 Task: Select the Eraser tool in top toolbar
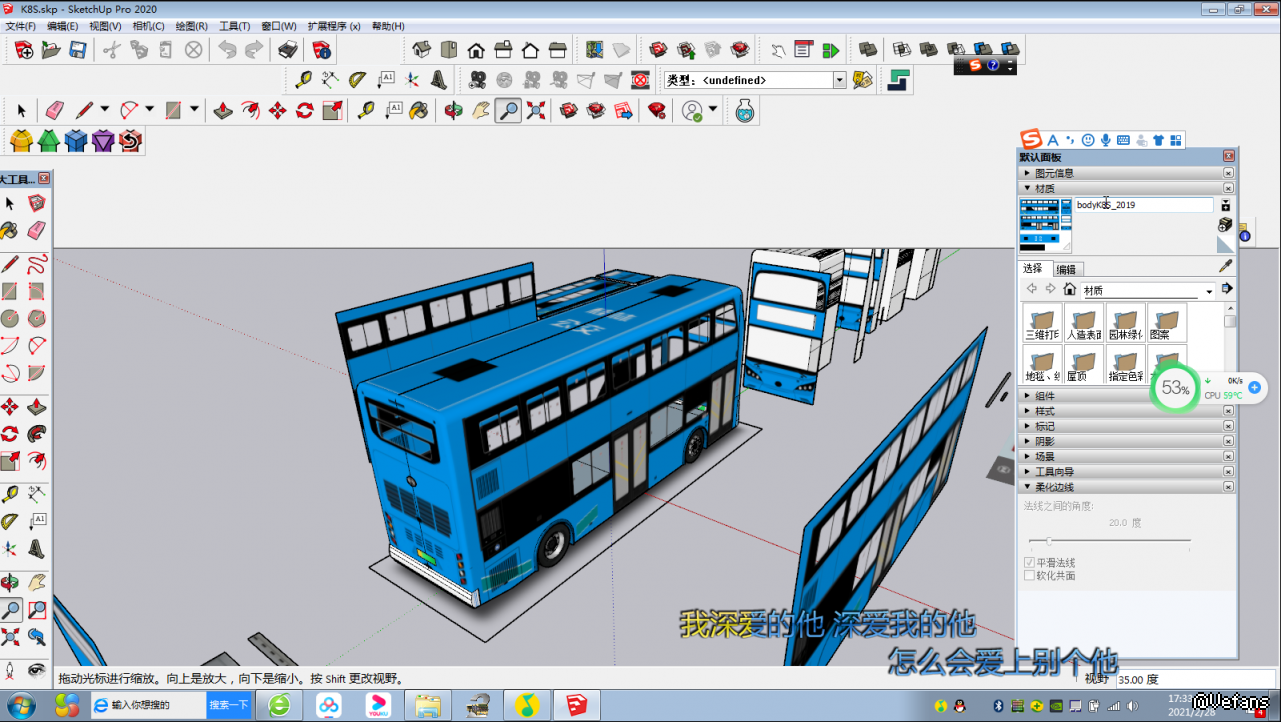click(x=55, y=110)
